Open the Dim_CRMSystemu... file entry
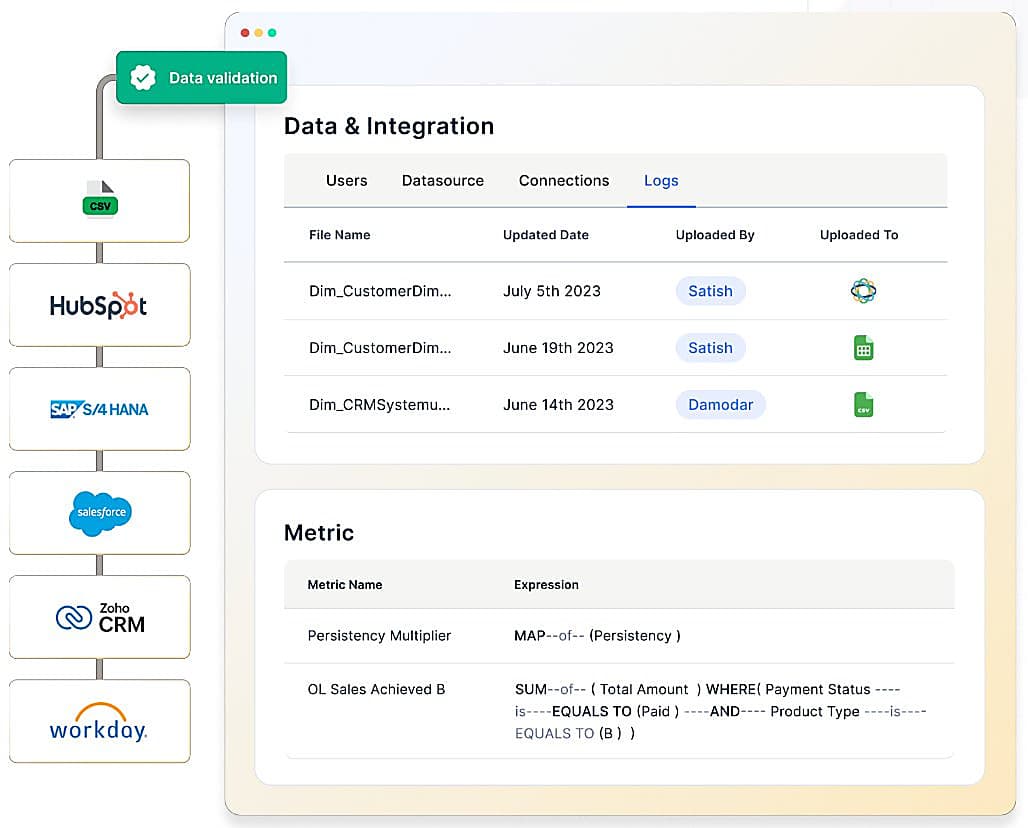The width and height of the screenshot is (1028, 828). pyautogui.click(x=380, y=404)
